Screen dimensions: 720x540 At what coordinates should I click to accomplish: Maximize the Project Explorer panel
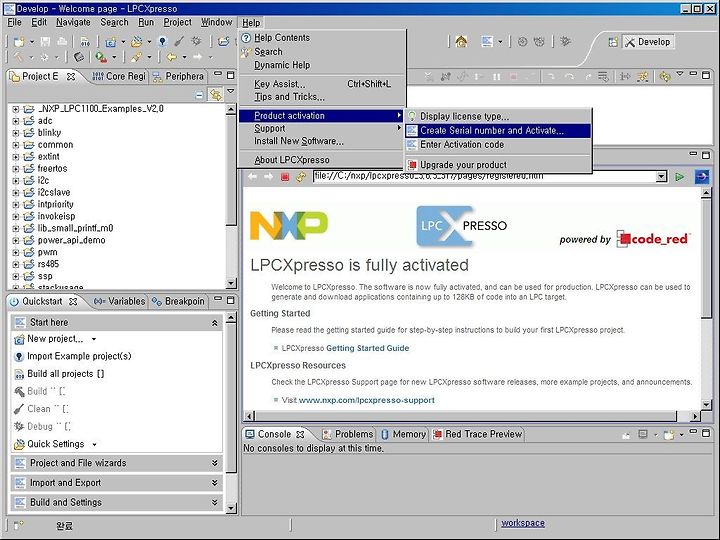(231, 75)
